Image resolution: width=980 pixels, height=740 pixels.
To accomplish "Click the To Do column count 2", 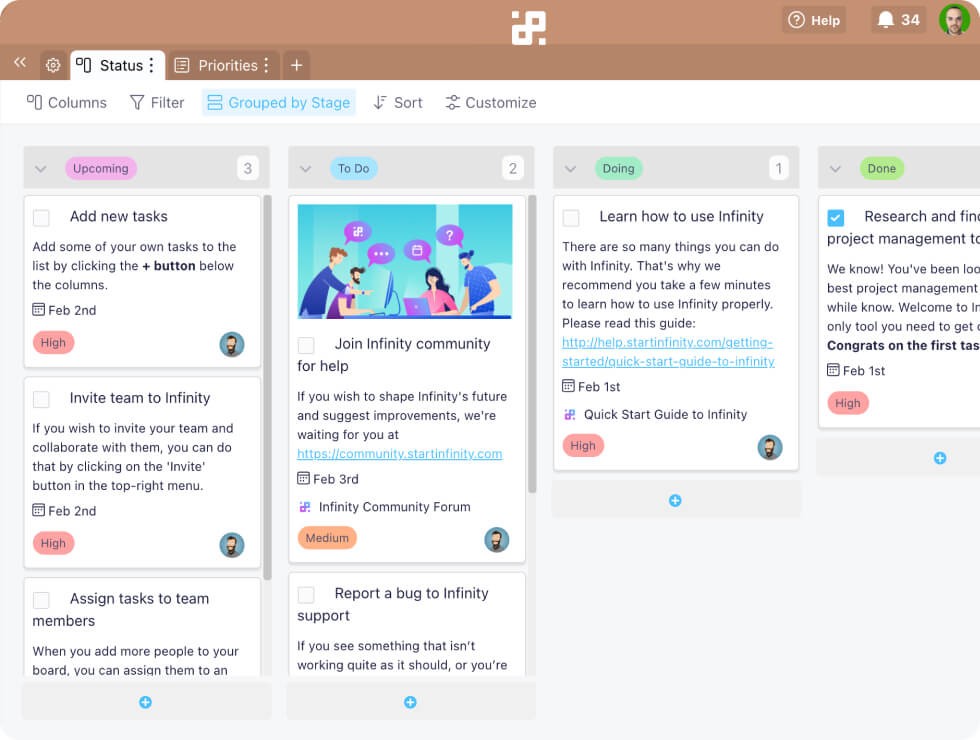I will 512,168.
